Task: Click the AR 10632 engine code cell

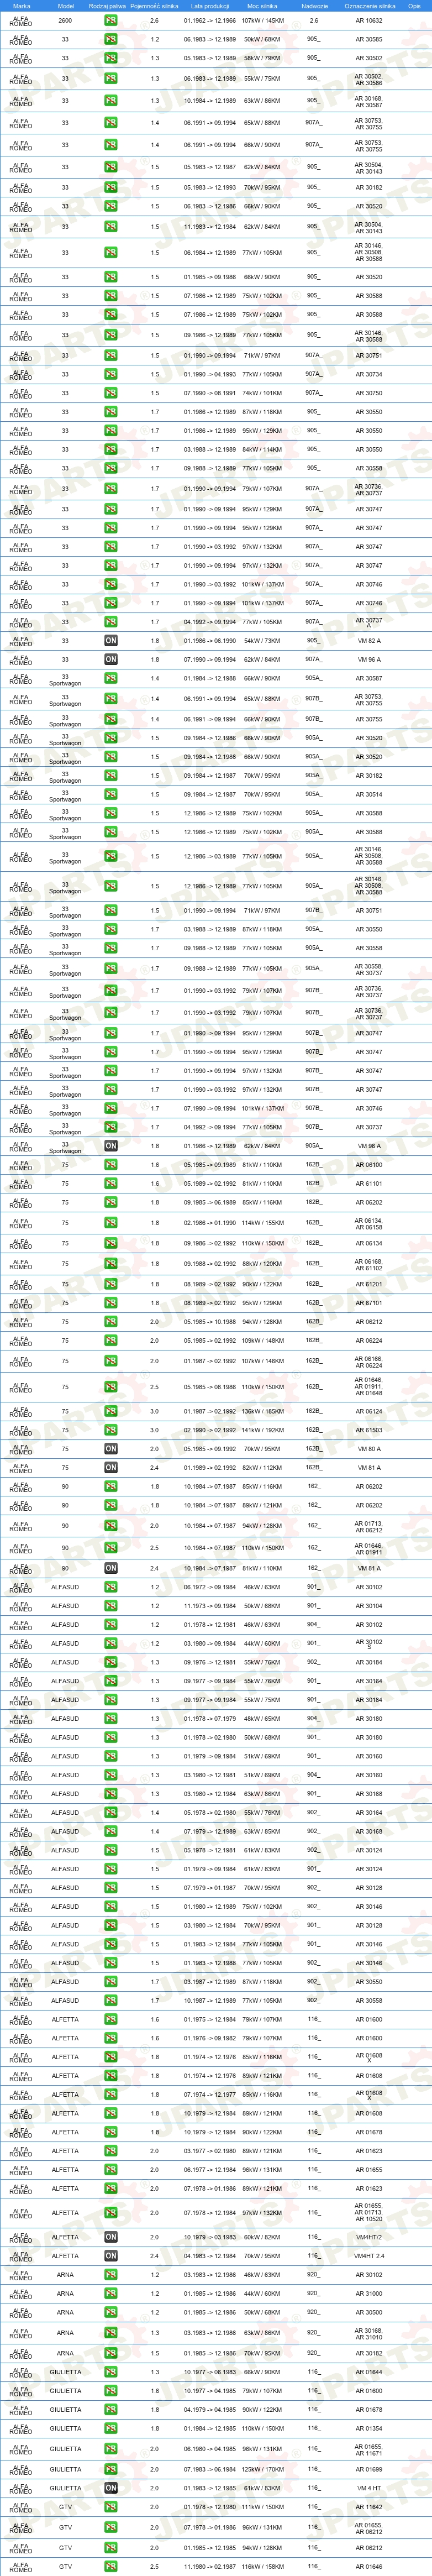Action: tap(368, 20)
